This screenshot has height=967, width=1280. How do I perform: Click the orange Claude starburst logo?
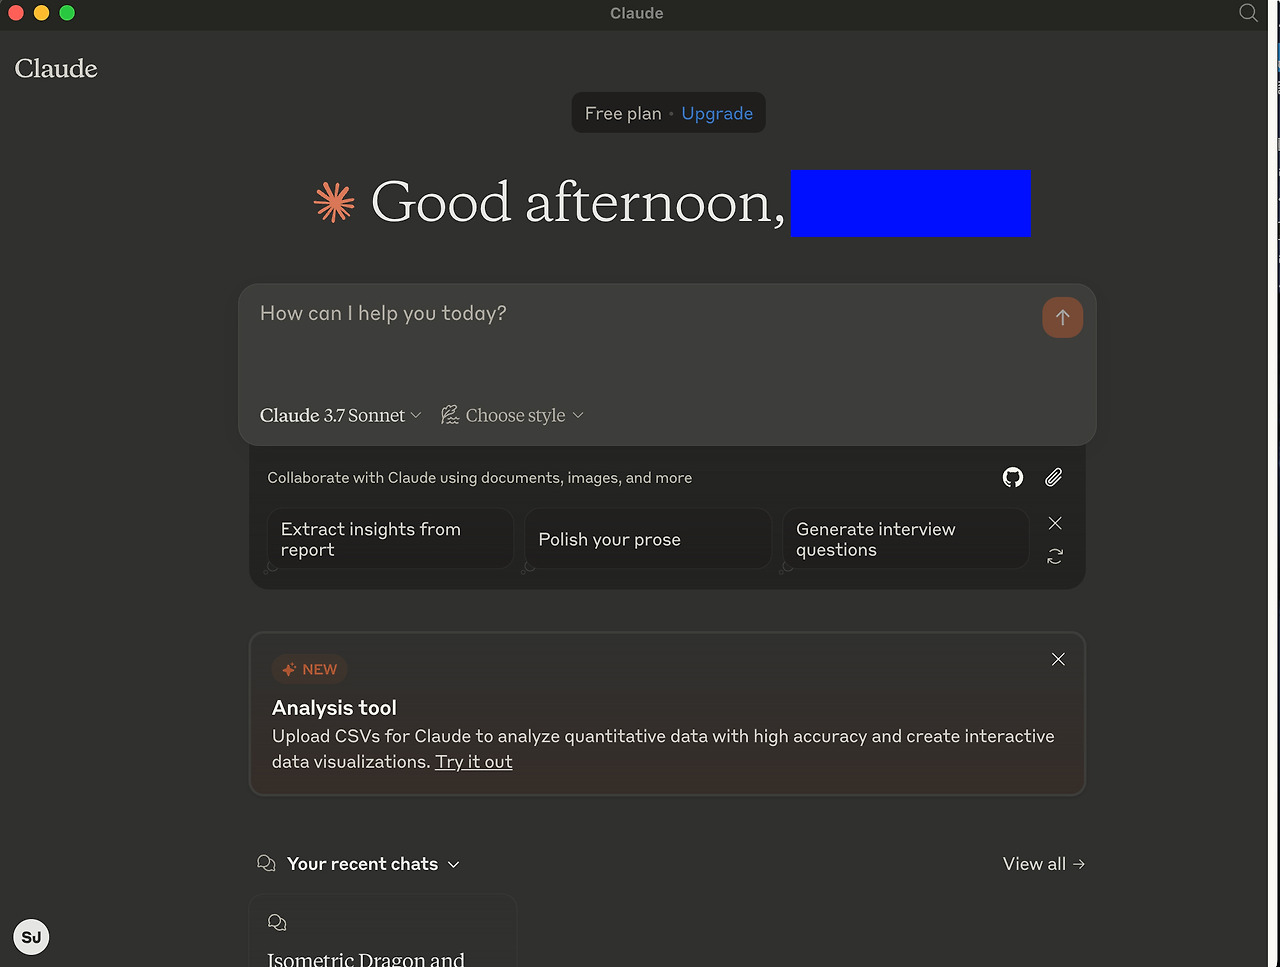click(x=334, y=202)
